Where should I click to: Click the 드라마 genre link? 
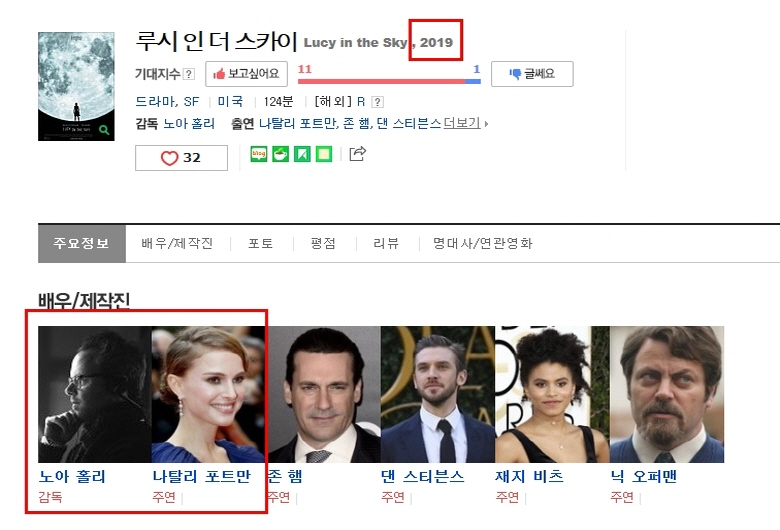(154, 102)
